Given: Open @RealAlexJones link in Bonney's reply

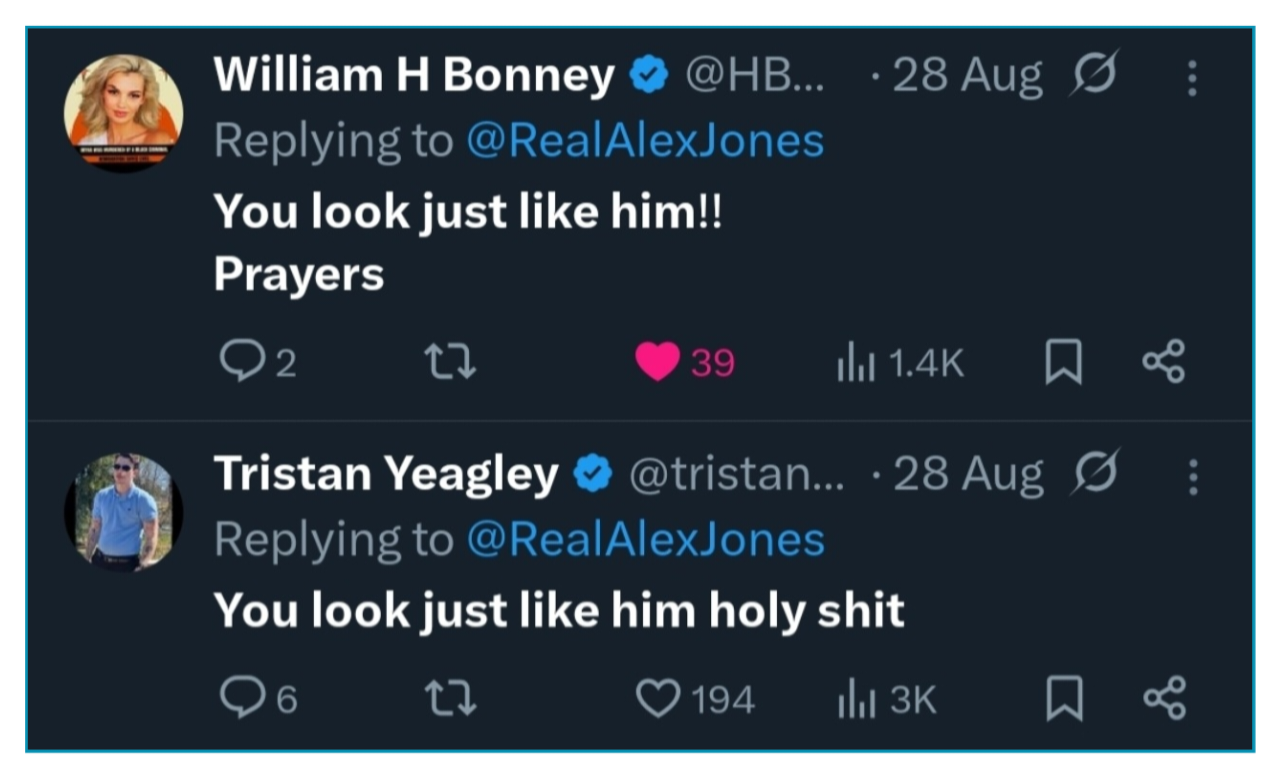Looking at the screenshot, I should [645, 141].
